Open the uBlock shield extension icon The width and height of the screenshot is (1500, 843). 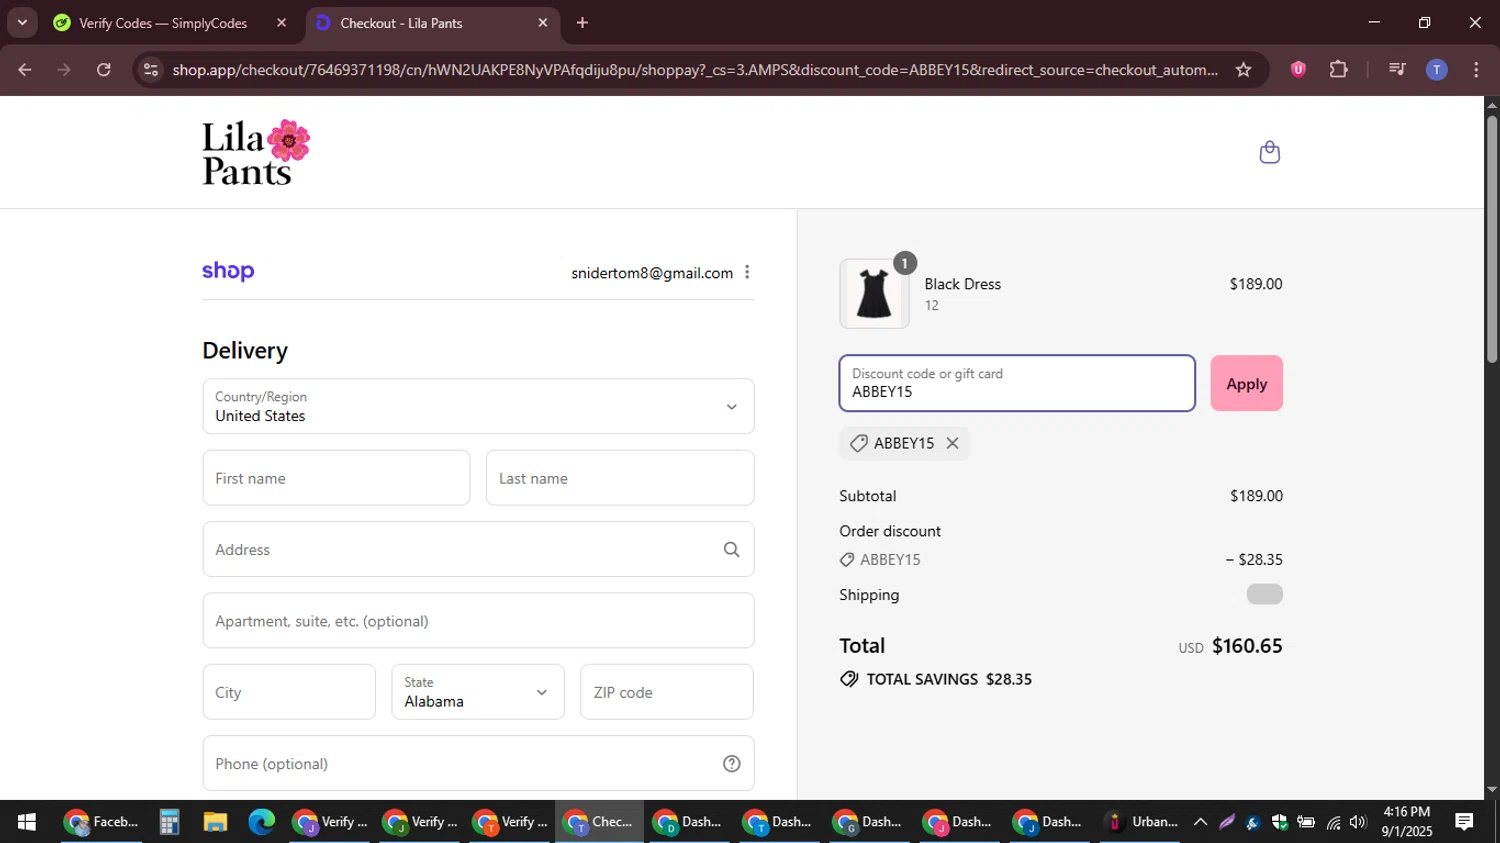[x=1298, y=69]
